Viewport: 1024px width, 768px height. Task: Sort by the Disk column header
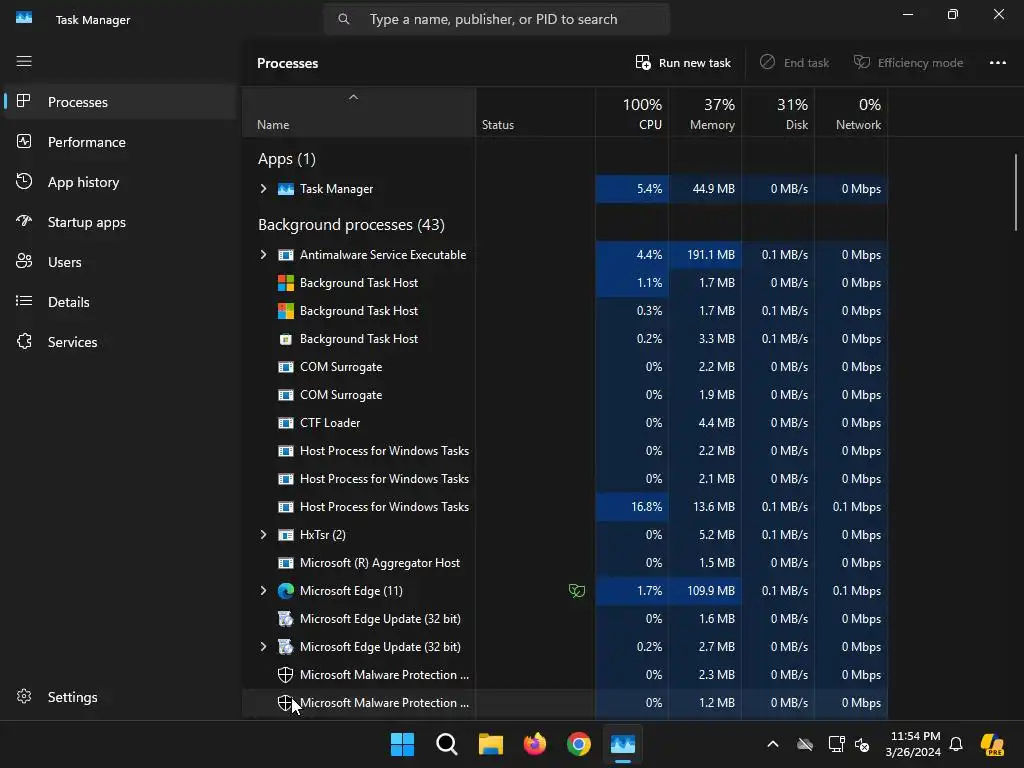(778, 112)
